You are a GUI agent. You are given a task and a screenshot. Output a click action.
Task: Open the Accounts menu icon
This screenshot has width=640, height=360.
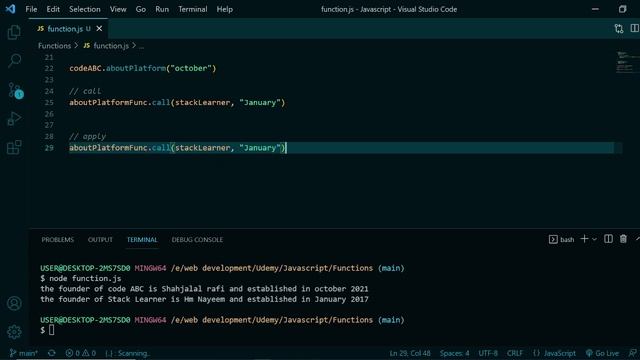click(14, 303)
